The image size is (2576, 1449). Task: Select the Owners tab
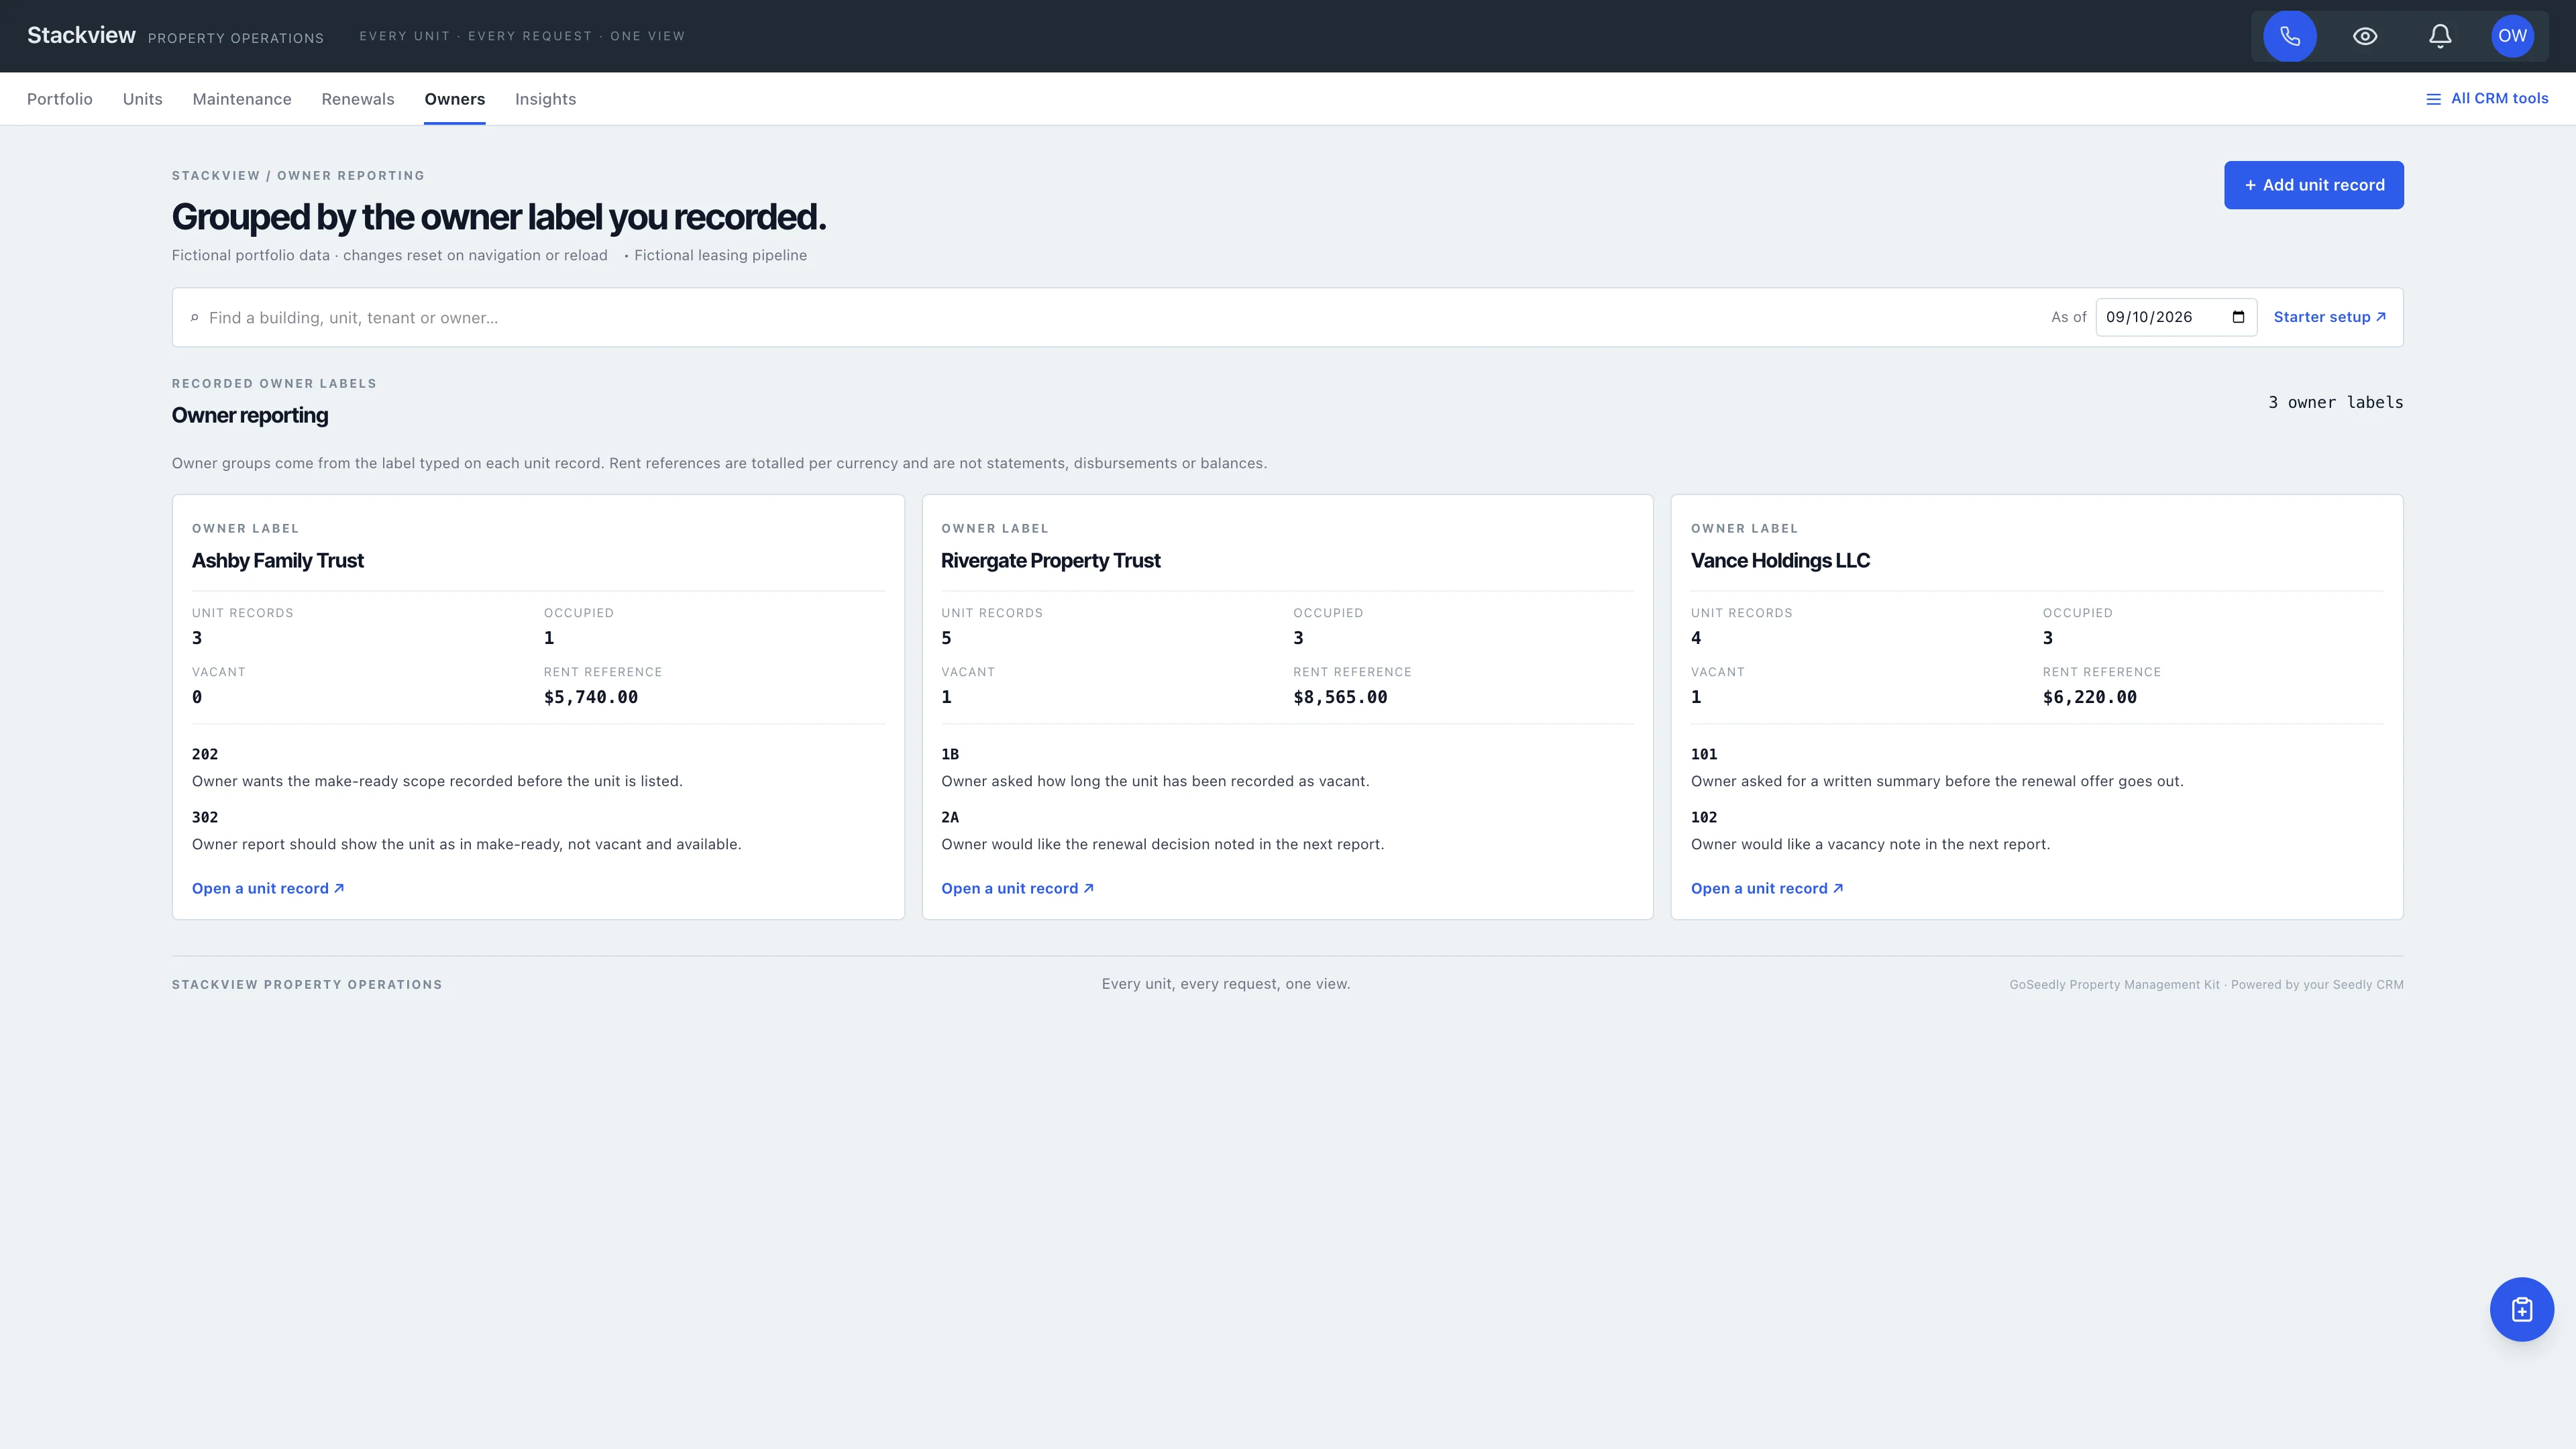point(455,99)
